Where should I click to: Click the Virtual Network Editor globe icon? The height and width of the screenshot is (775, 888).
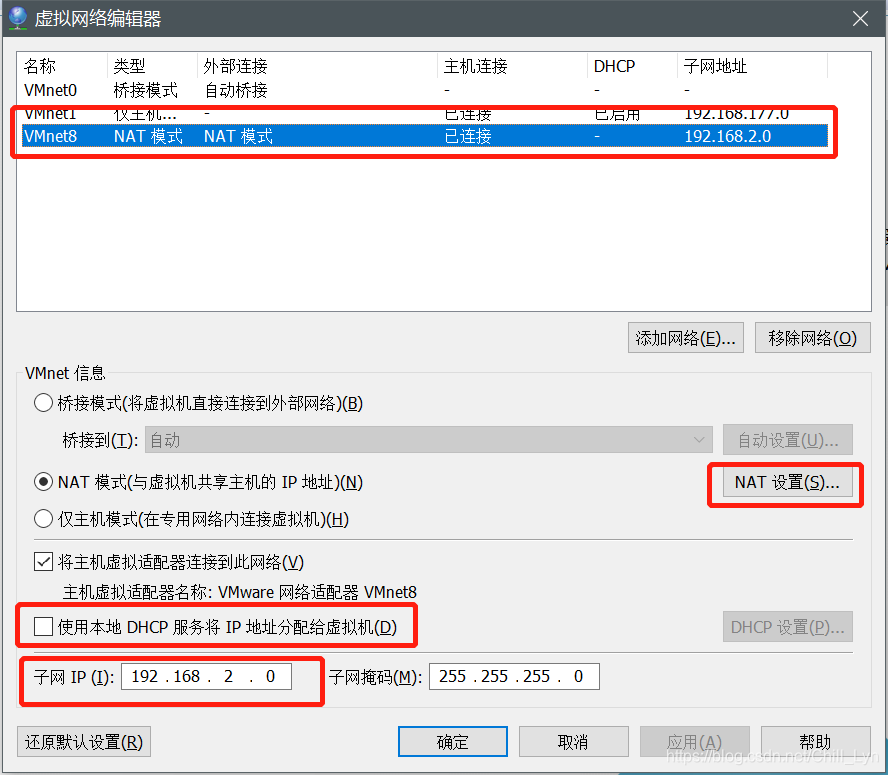[x=18, y=18]
